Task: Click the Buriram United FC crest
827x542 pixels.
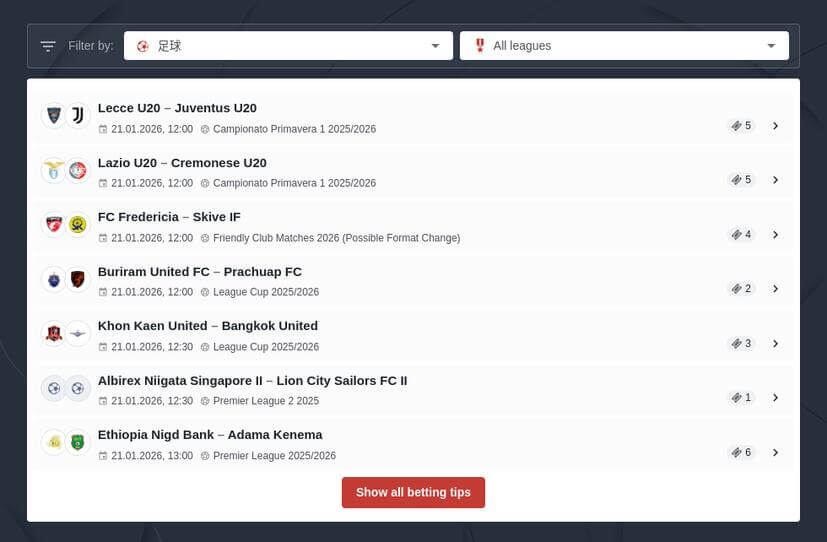Action: click(x=53, y=279)
